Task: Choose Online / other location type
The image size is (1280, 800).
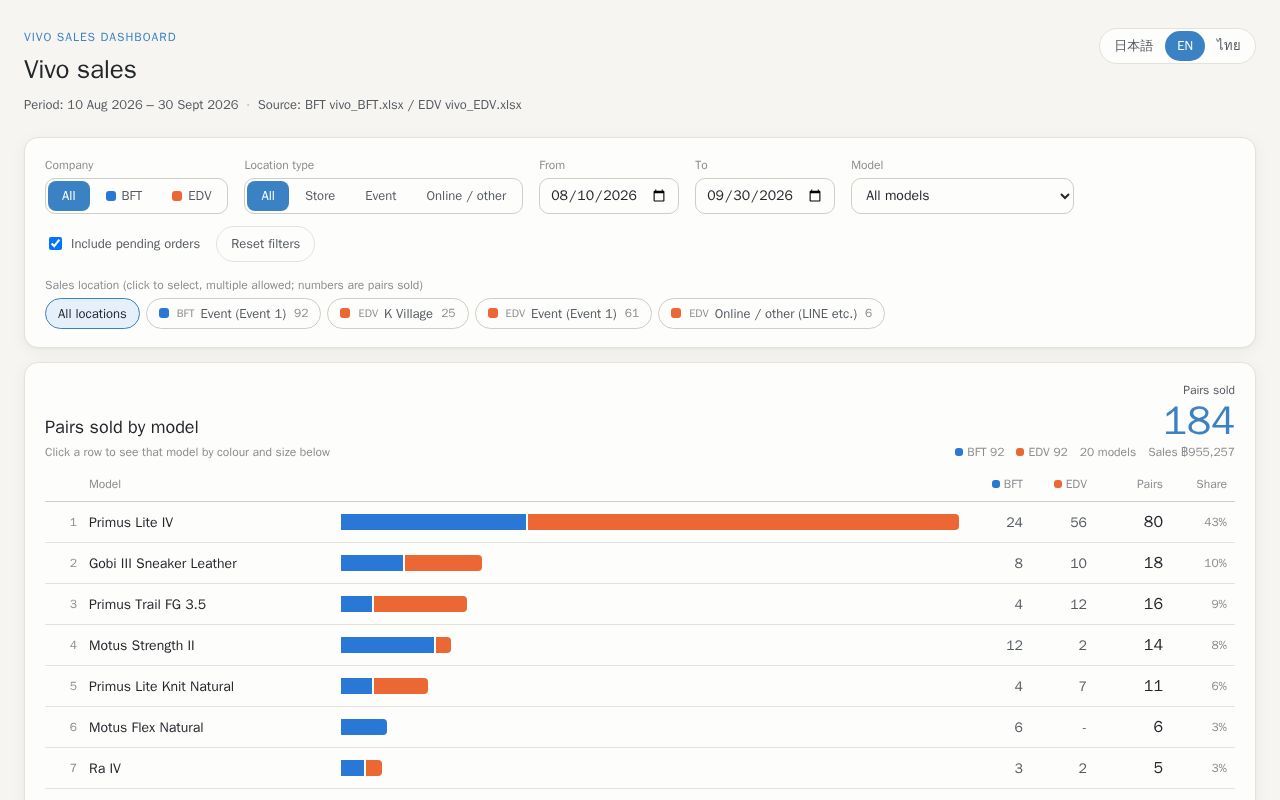Action: coord(466,196)
